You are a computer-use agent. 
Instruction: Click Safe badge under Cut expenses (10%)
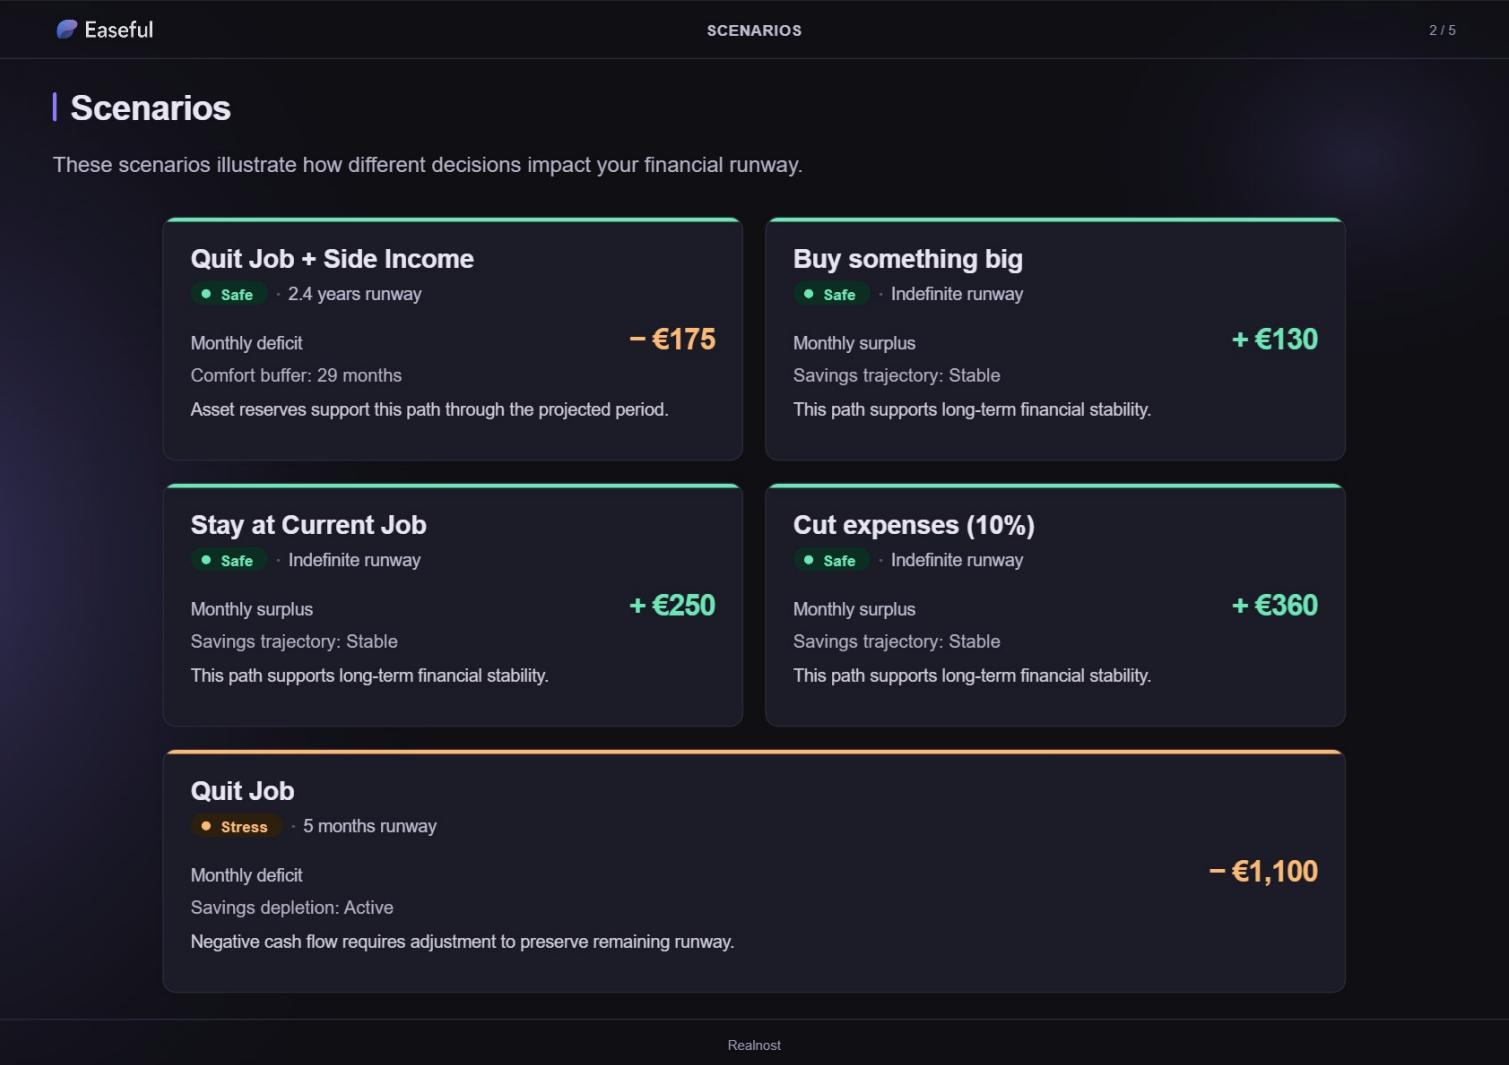coord(830,561)
